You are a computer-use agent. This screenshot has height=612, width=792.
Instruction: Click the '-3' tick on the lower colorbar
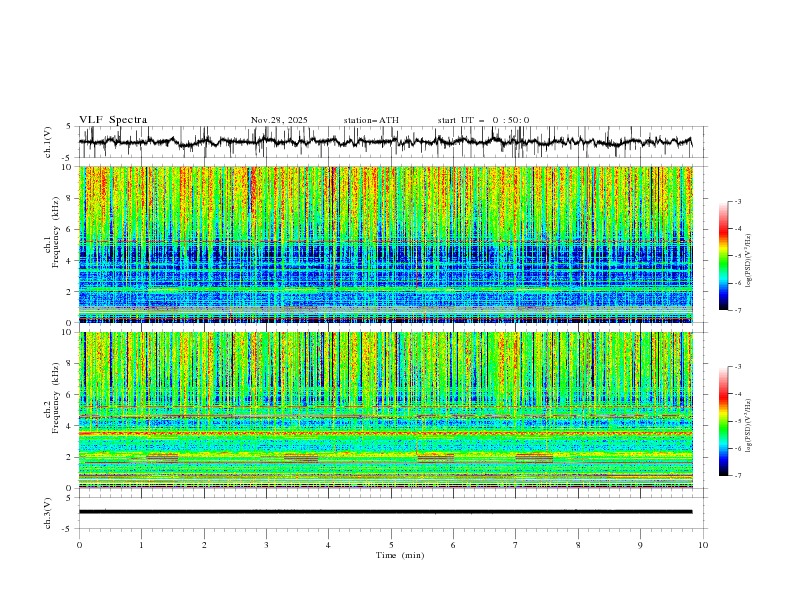(x=737, y=367)
